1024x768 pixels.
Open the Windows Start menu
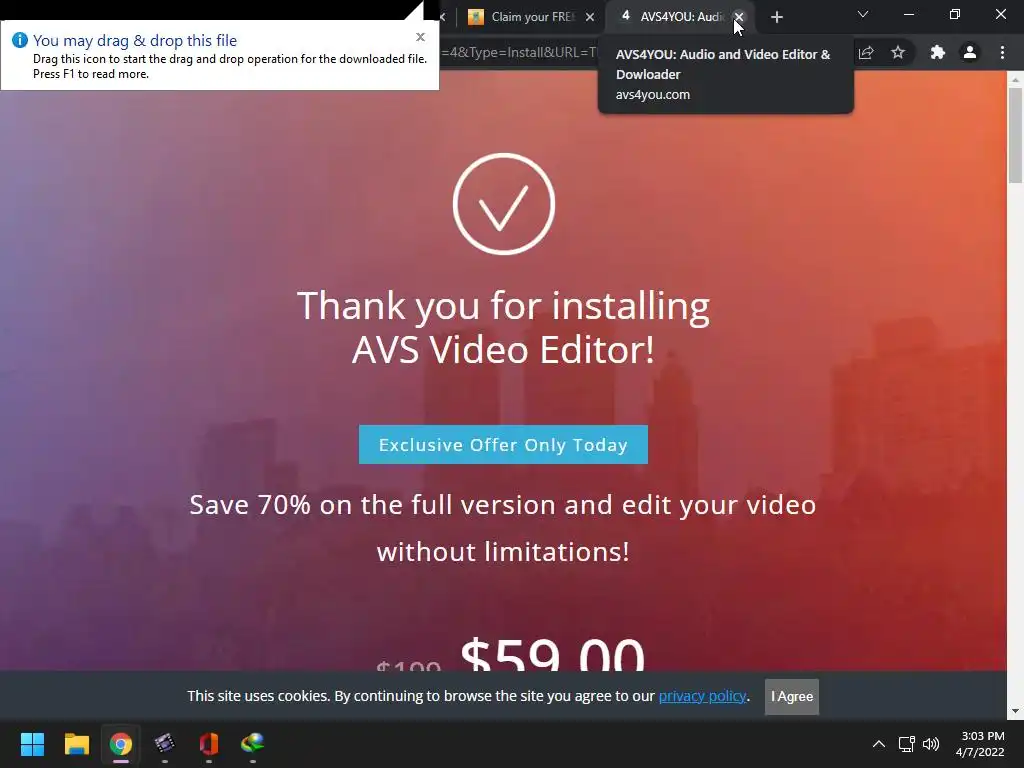point(32,744)
